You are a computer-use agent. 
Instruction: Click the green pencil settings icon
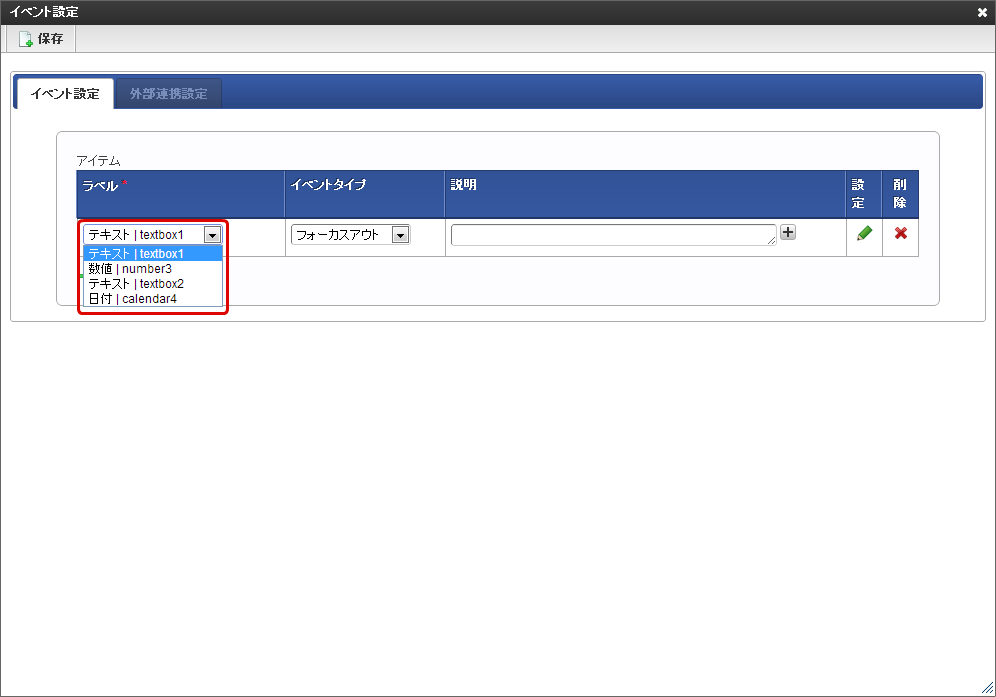(864, 233)
